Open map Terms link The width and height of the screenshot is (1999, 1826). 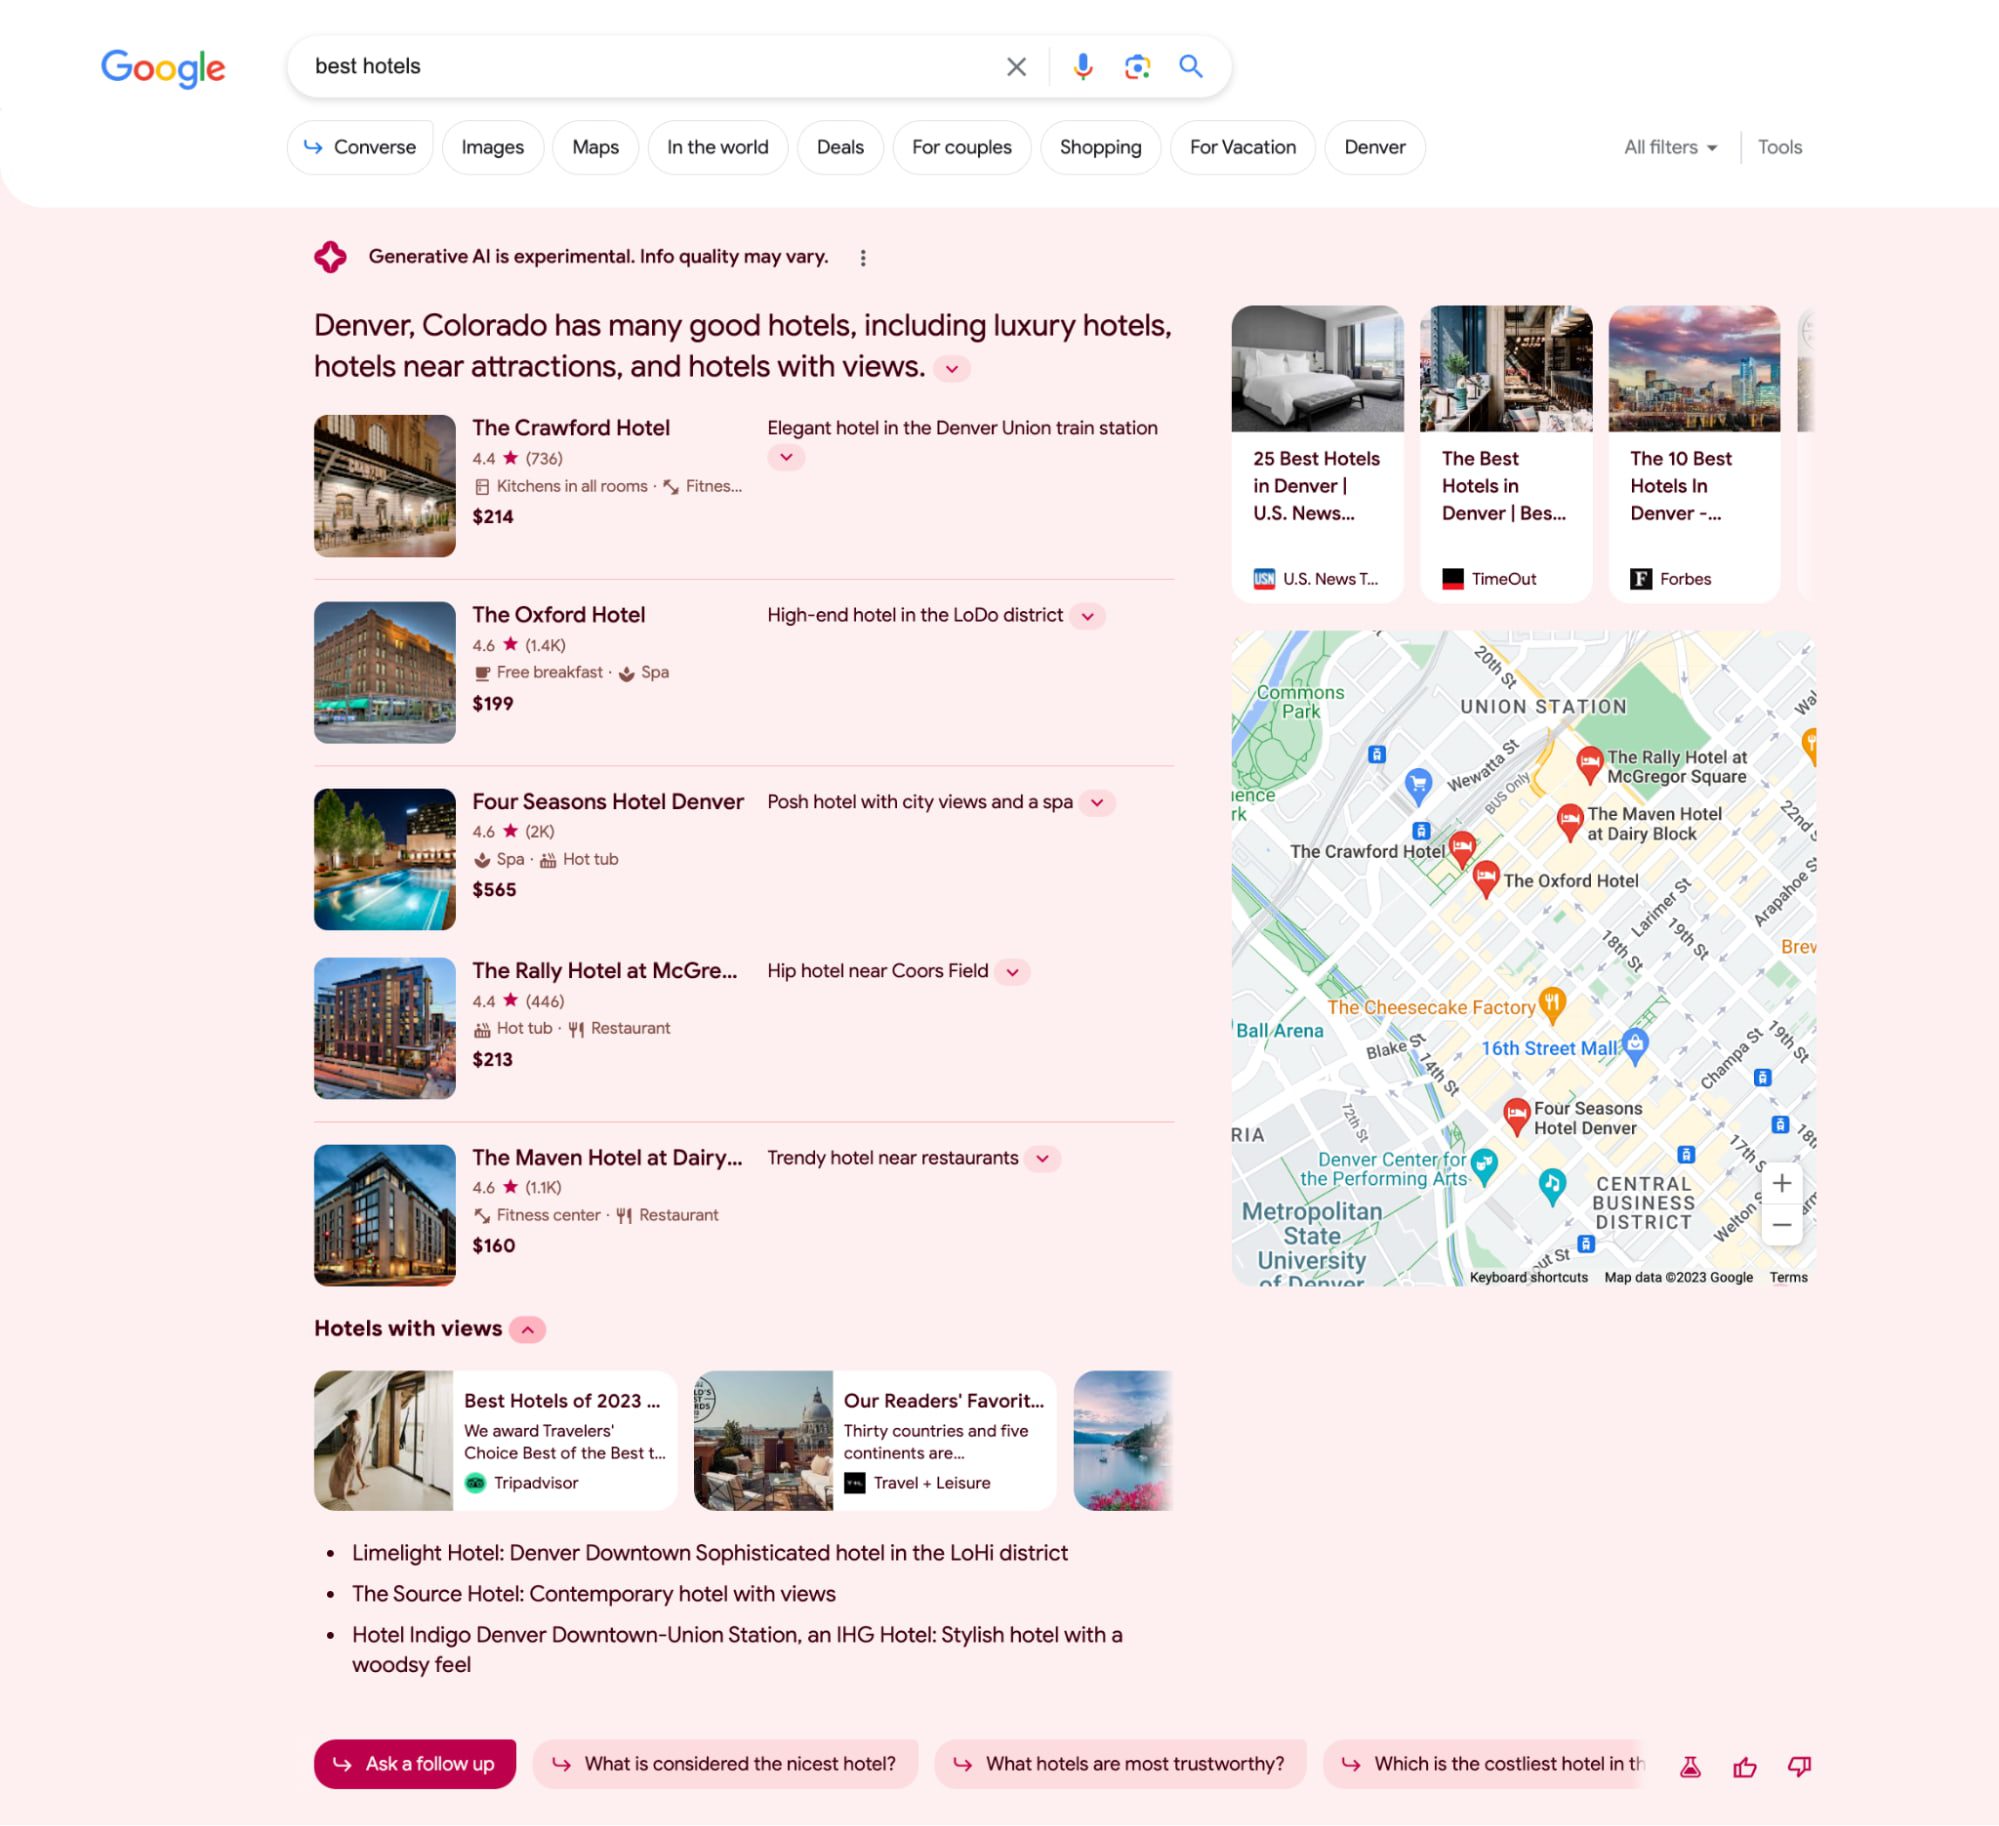tap(1788, 1278)
